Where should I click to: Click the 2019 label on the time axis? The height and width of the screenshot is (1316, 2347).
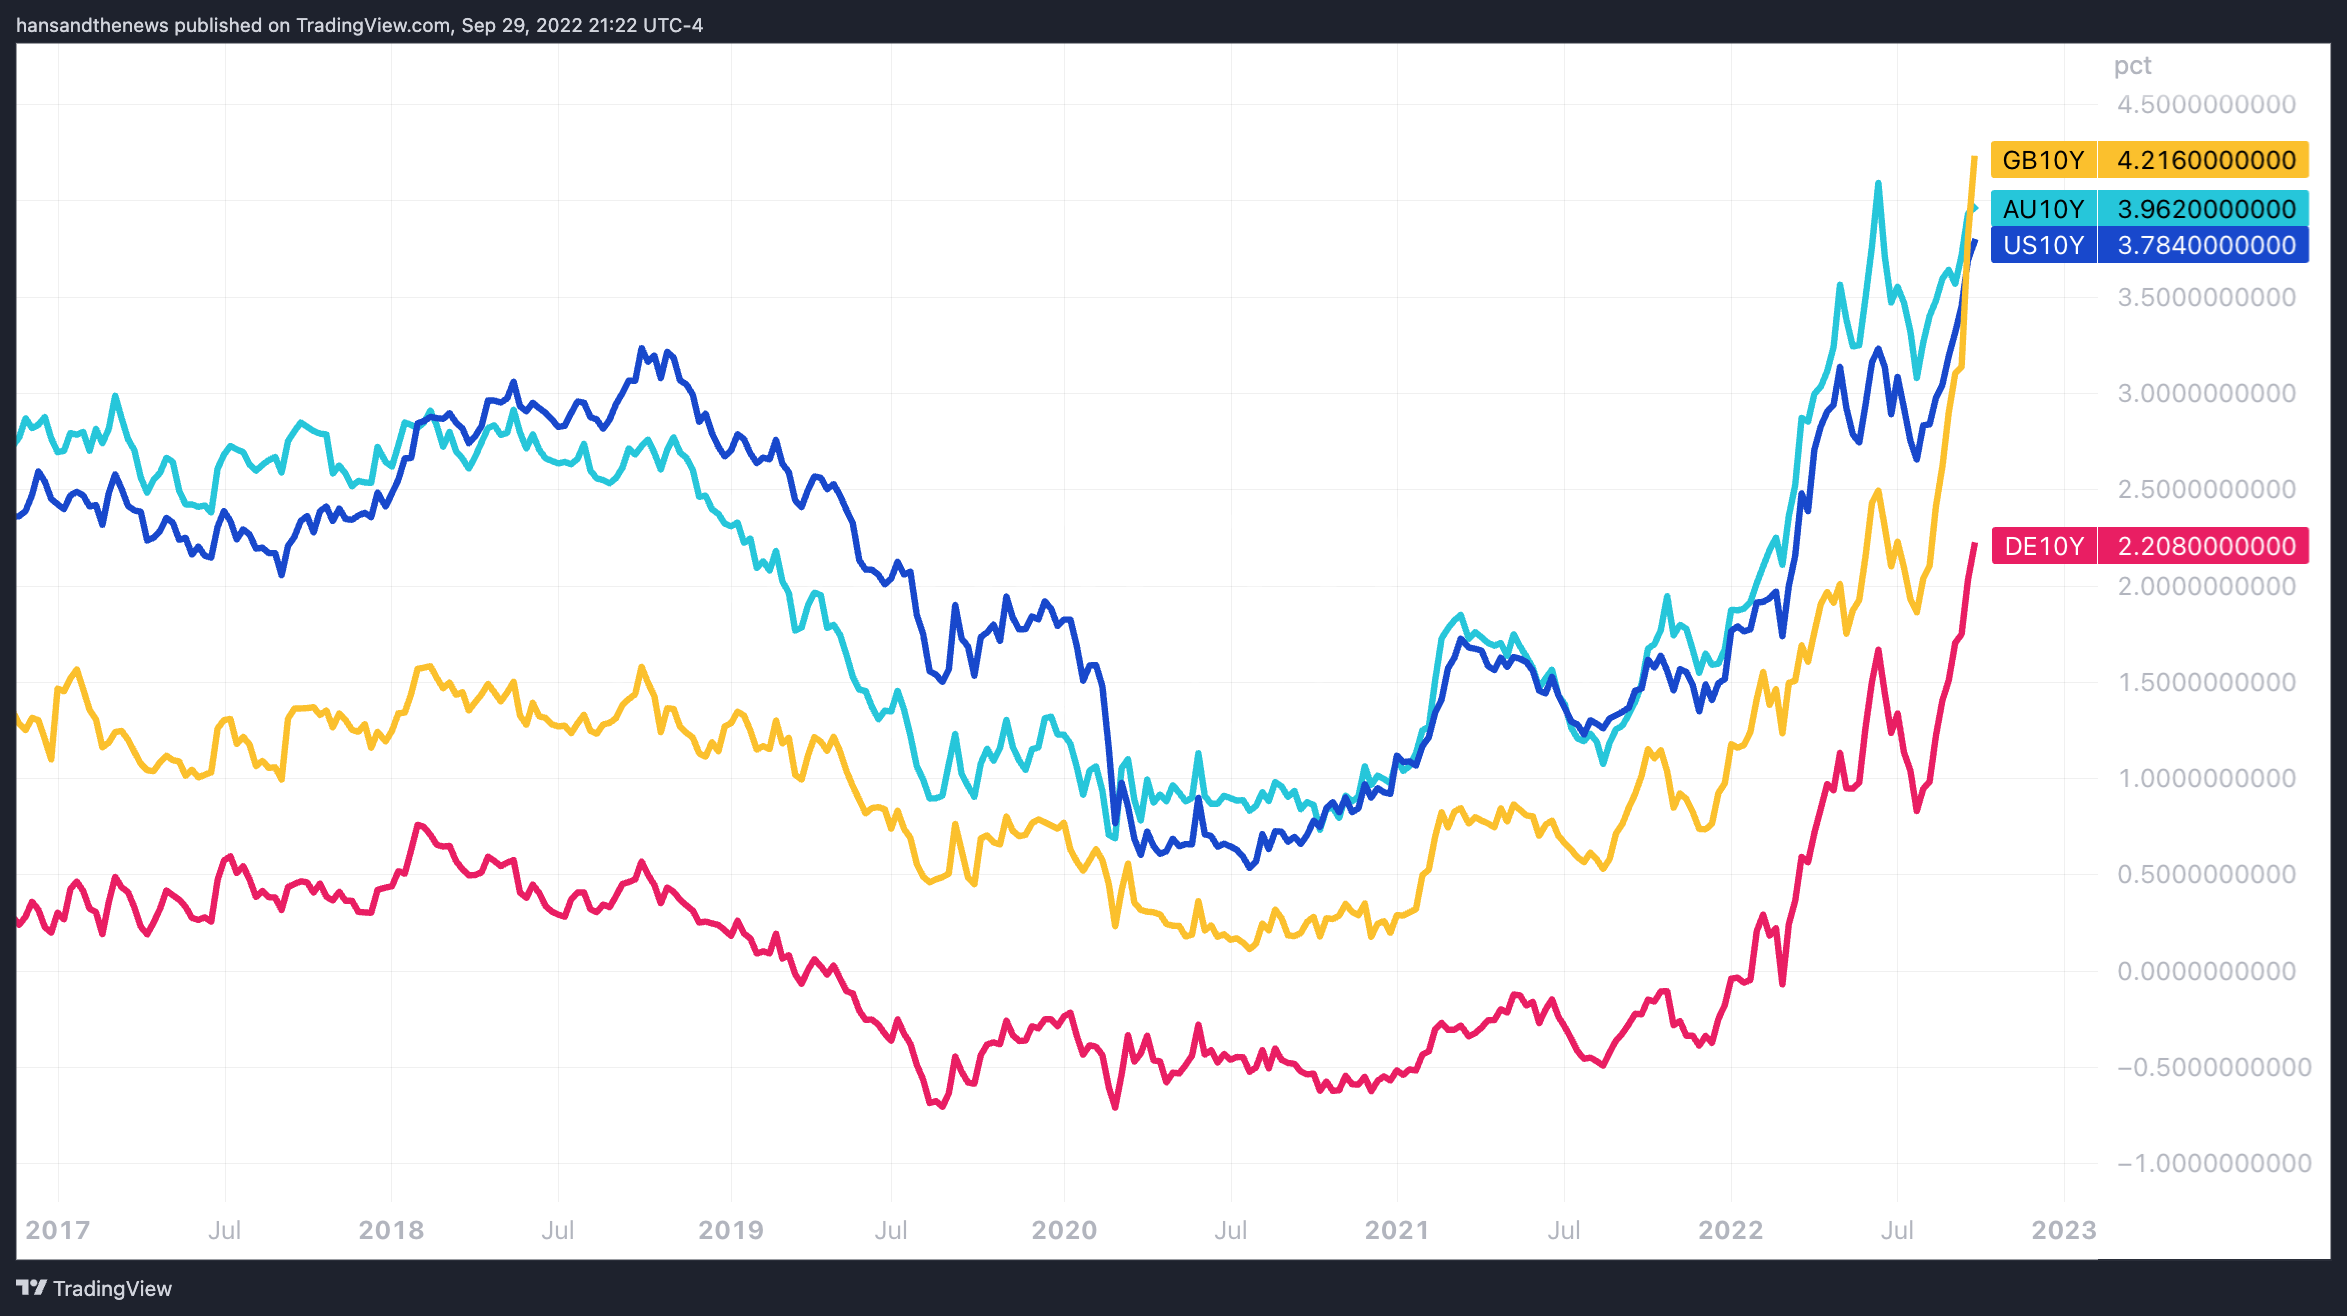coord(730,1230)
